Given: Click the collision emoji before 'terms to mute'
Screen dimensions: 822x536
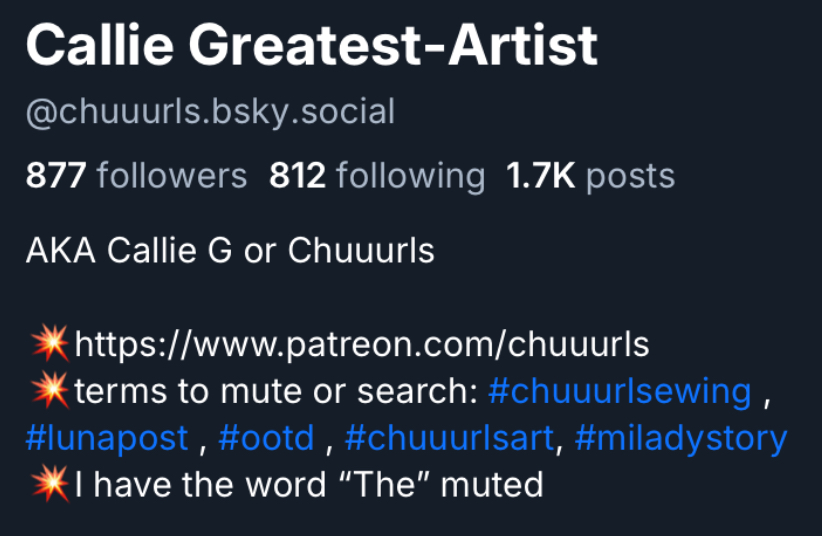Looking at the screenshot, I should [x=48, y=391].
